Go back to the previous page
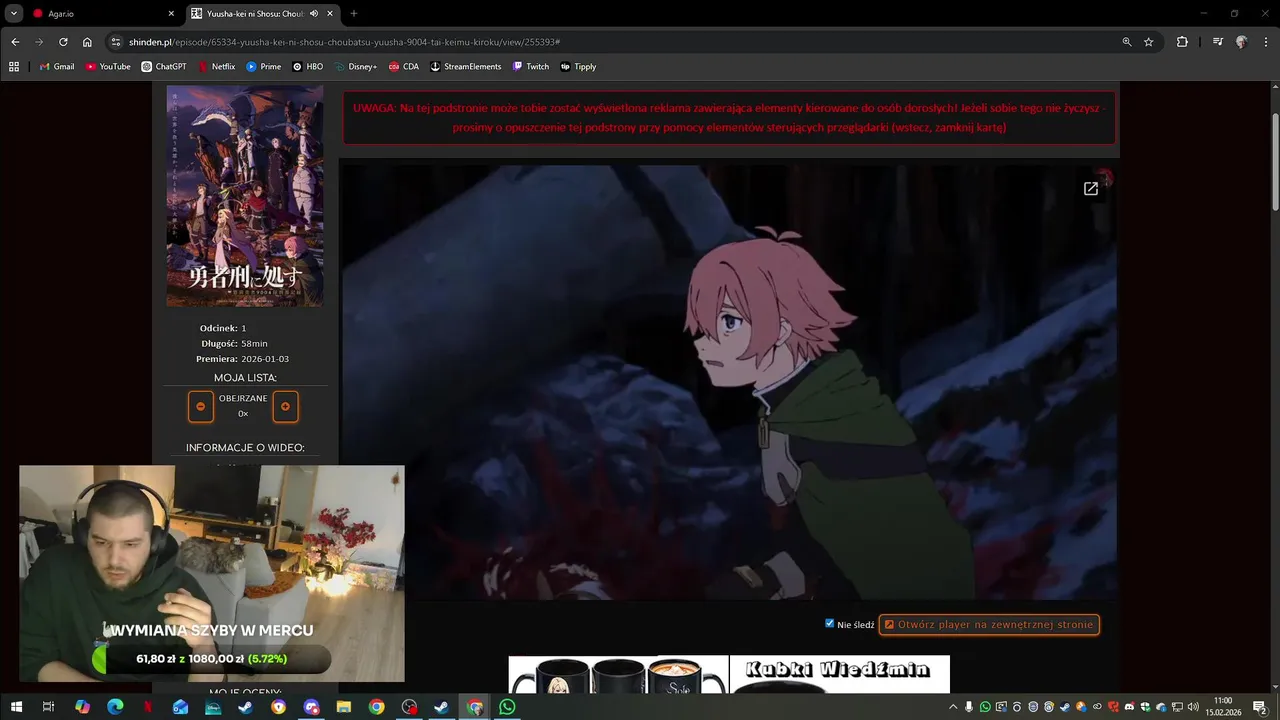Viewport: 1280px width, 720px height. [15, 42]
